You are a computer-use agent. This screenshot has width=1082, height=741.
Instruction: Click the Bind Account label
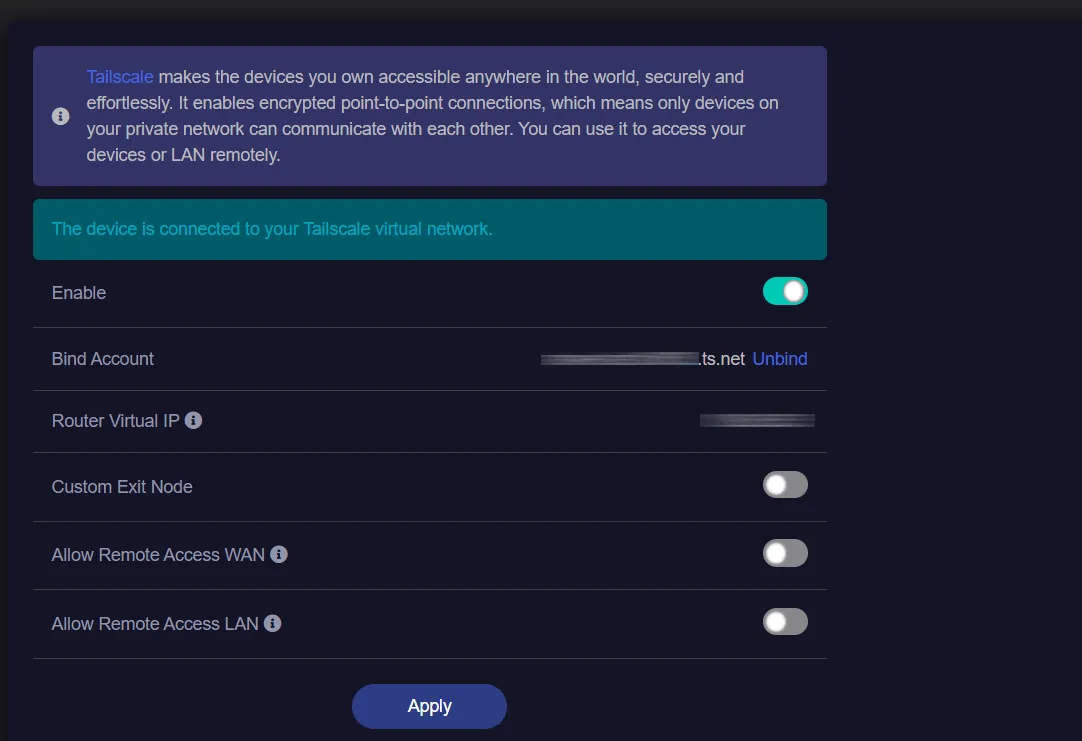[x=103, y=359]
